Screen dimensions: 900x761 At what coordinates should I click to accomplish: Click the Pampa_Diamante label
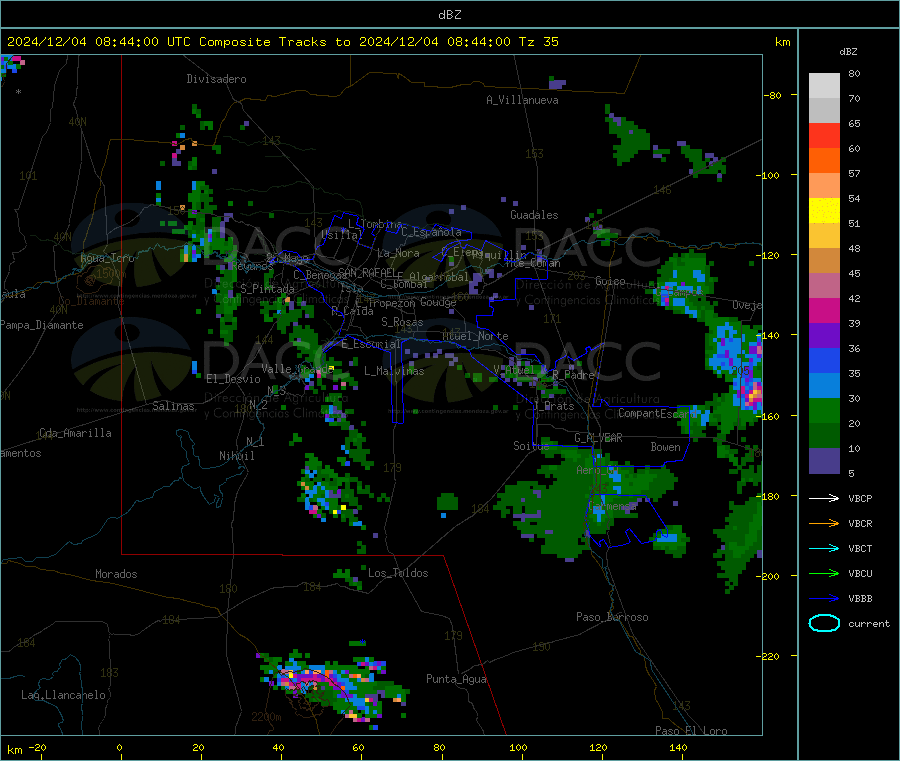coord(42,325)
